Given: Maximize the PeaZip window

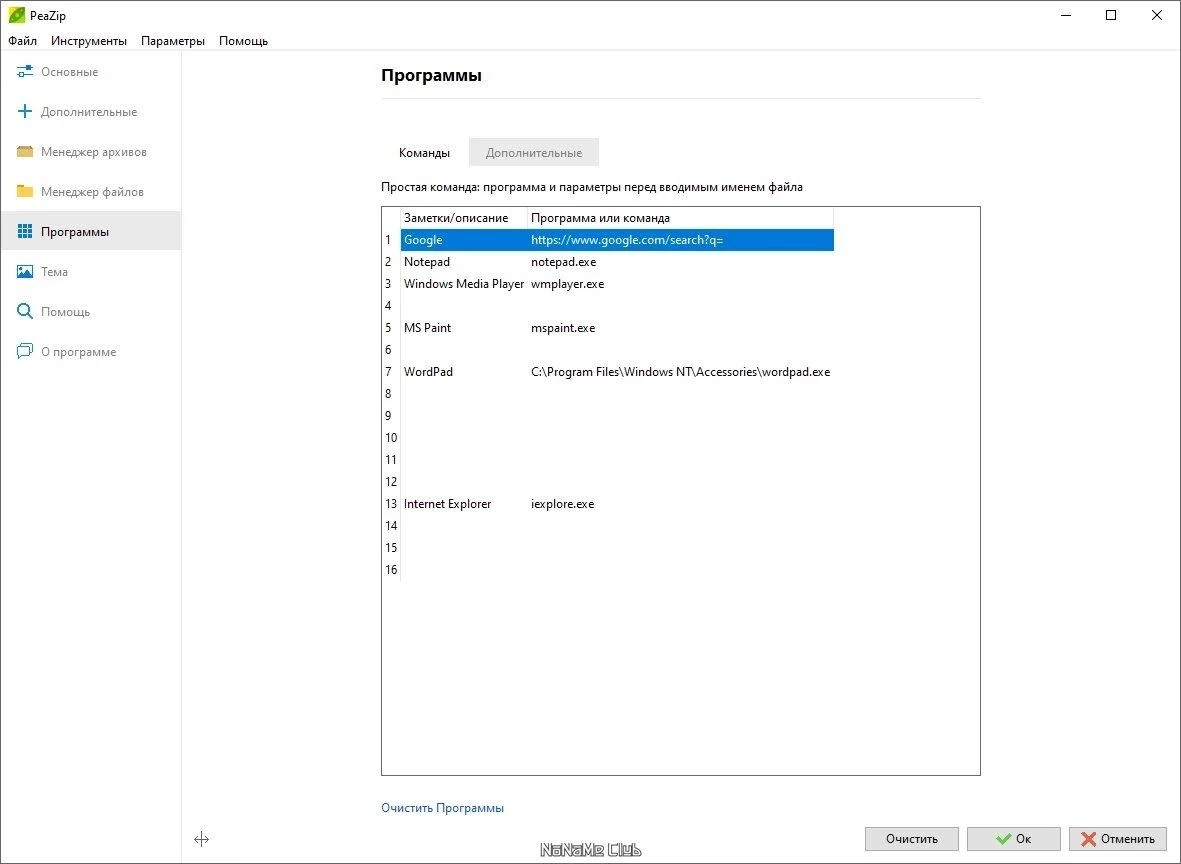Looking at the screenshot, I should 1111,15.
